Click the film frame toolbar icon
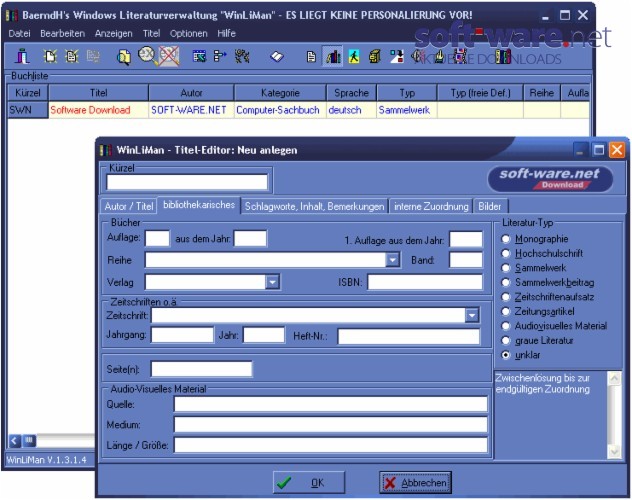632x500 pixels. coord(460,56)
